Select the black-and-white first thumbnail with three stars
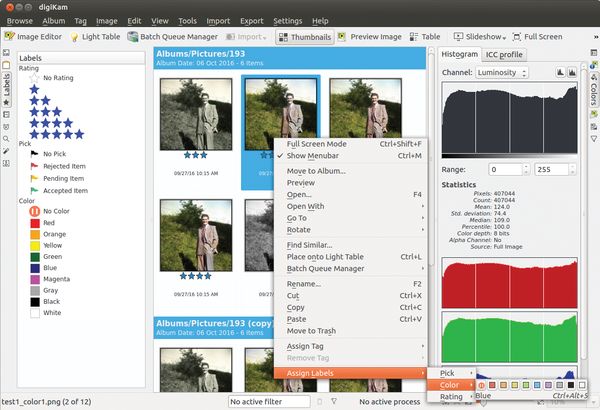600x410 pixels. coord(196,114)
